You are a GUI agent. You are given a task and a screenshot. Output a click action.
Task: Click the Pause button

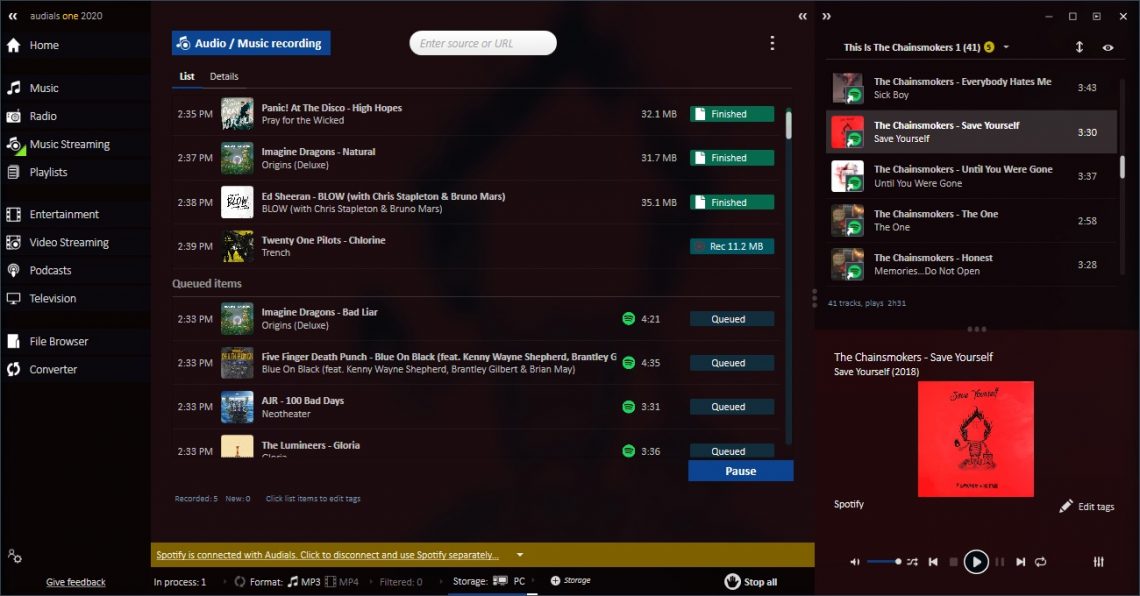(740, 470)
